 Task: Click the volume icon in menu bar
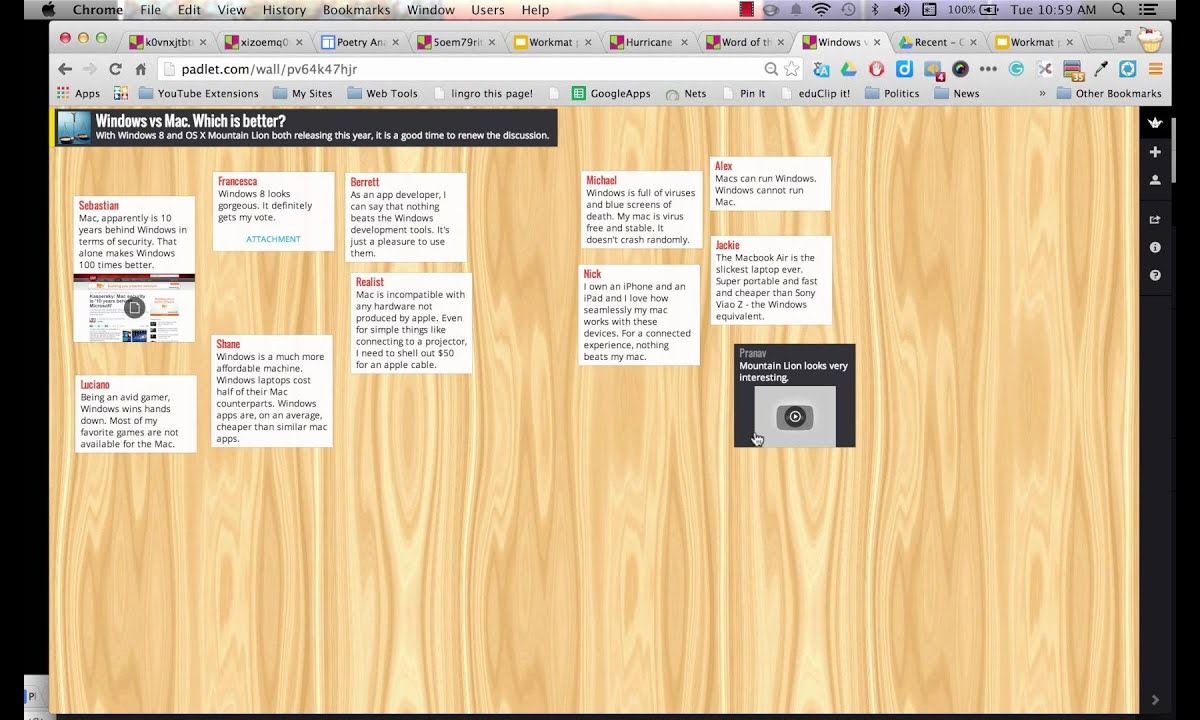pos(901,10)
